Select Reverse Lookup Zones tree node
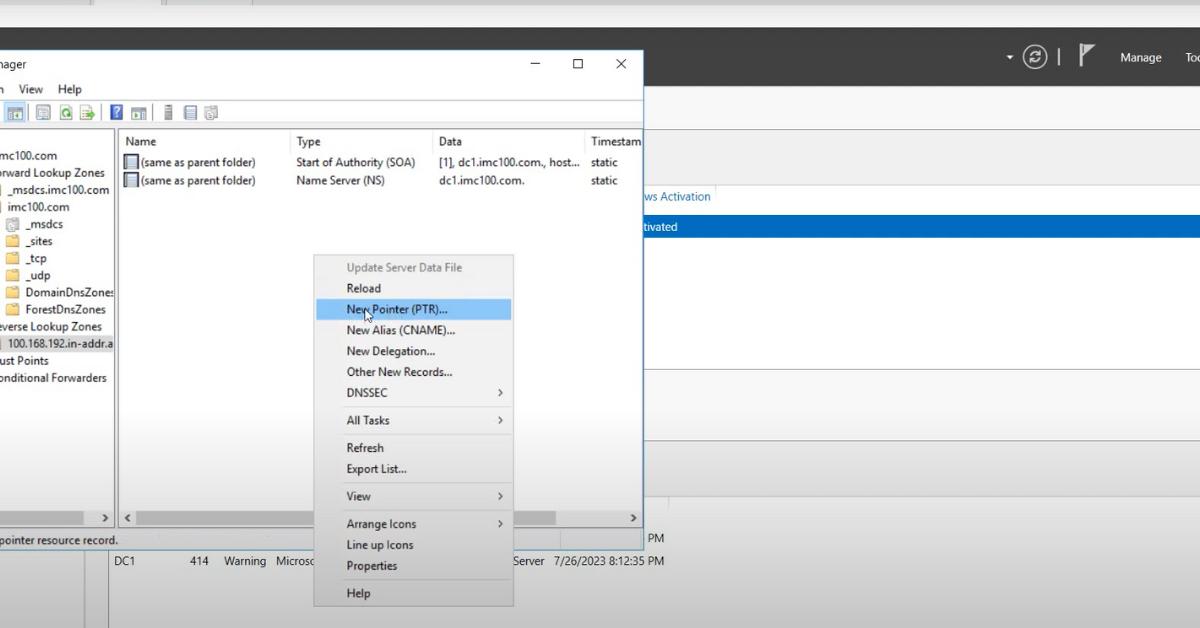The image size is (1200, 628). pos(51,327)
